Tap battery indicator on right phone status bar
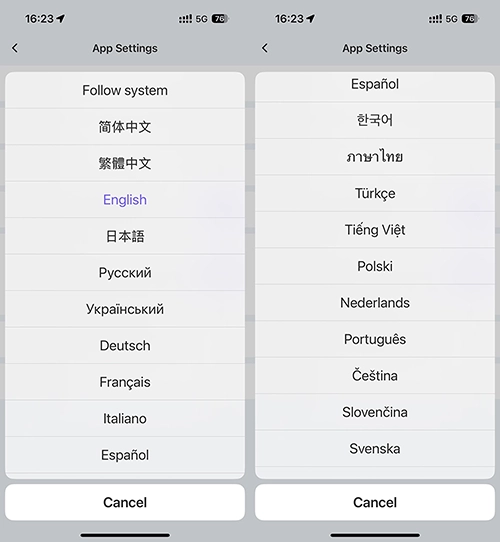Screen dimensions: 500x542 coord(470,19)
